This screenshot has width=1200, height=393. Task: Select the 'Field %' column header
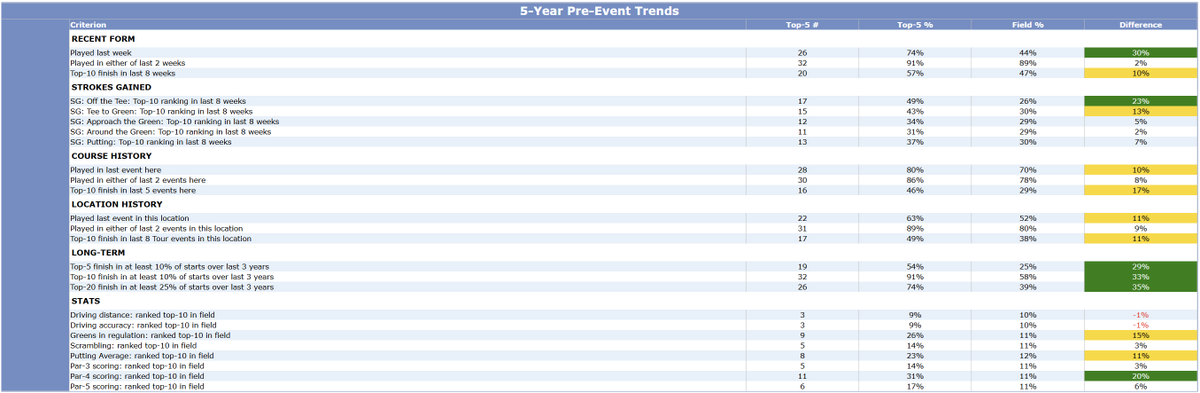click(1027, 24)
